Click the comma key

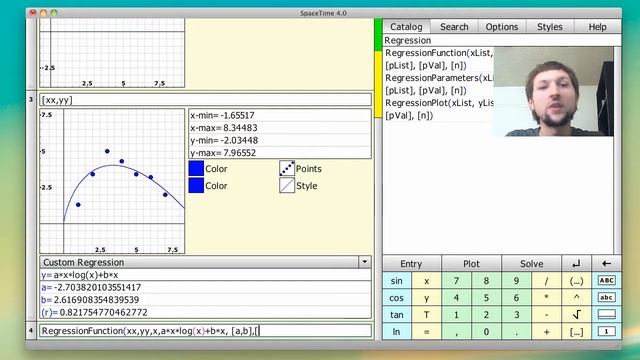(x=456, y=332)
